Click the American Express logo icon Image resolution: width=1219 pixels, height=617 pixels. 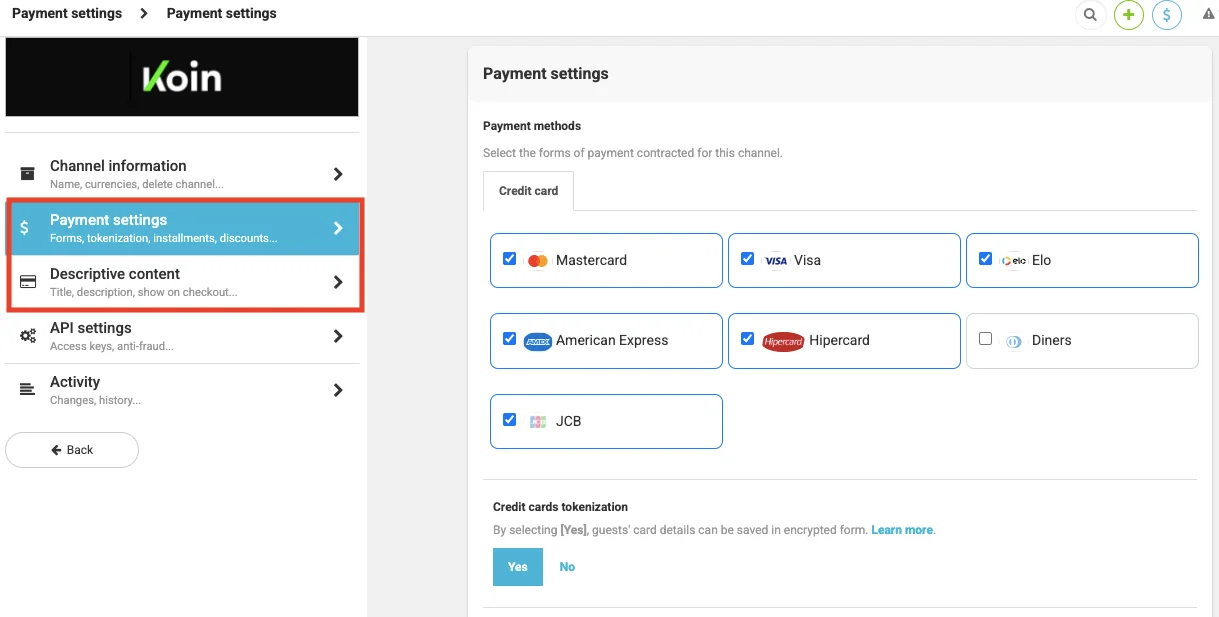538,341
